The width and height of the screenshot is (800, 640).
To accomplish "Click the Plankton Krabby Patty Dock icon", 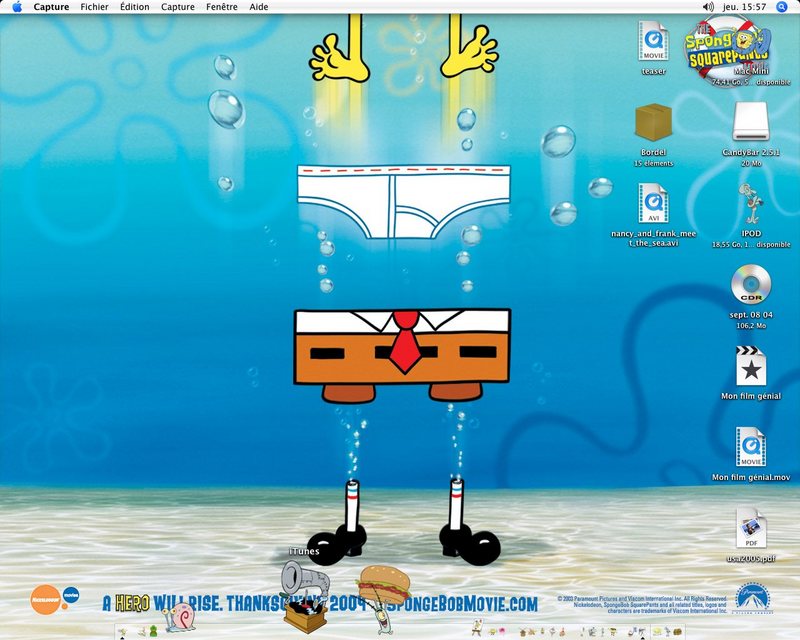I will pyautogui.click(x=384, y=598).
